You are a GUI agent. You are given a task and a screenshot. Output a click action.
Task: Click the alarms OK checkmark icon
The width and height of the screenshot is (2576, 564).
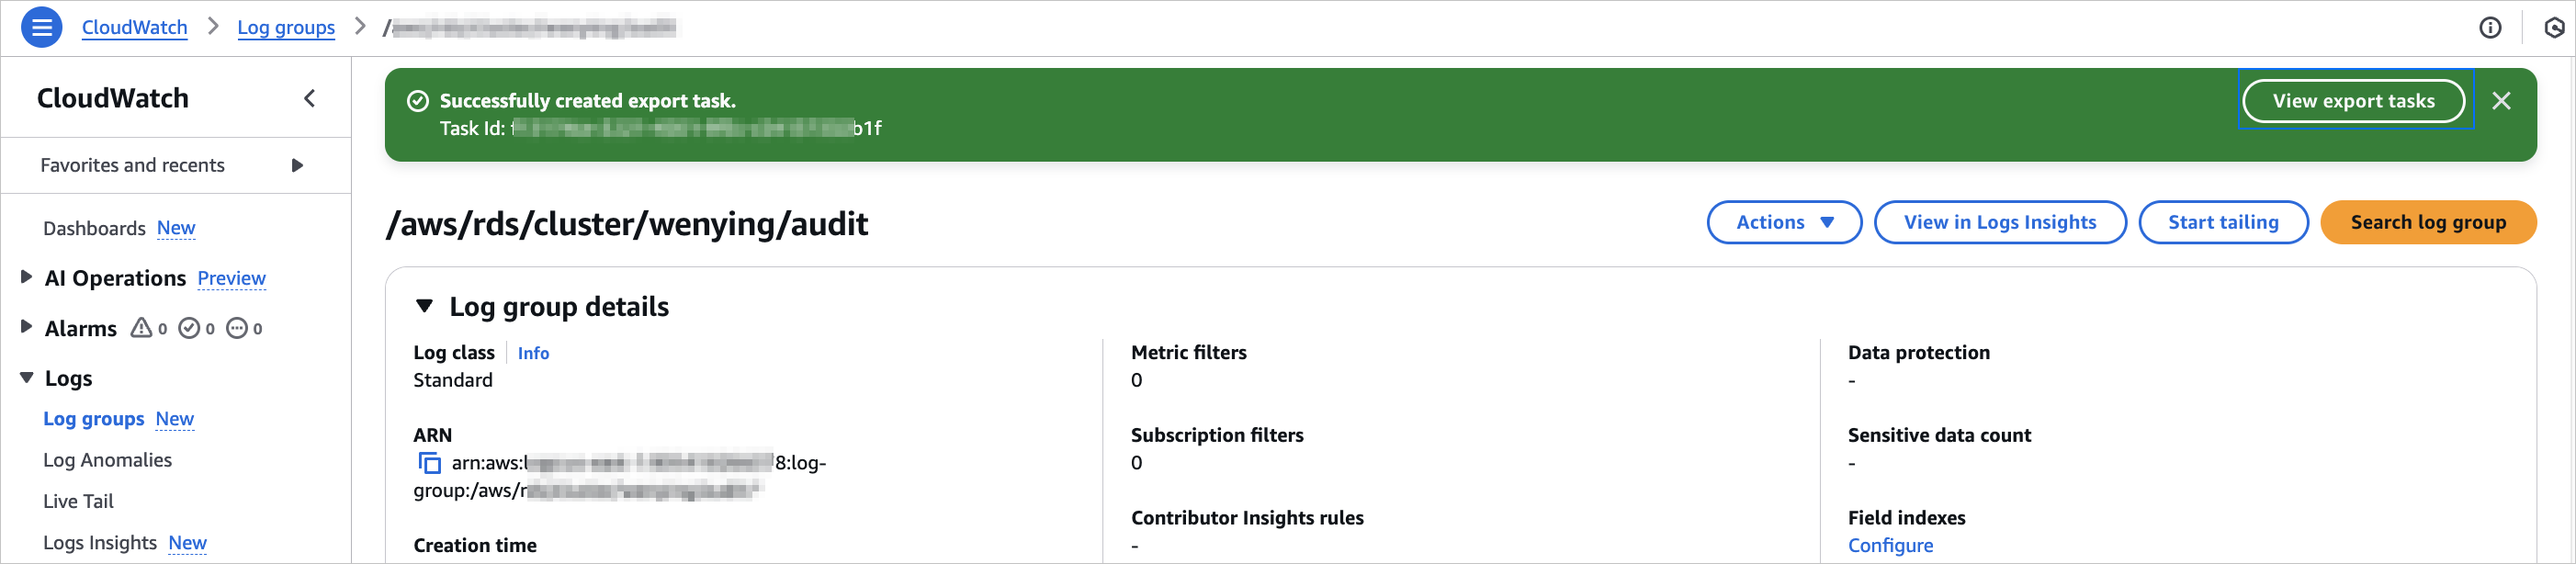coord(189,328)
